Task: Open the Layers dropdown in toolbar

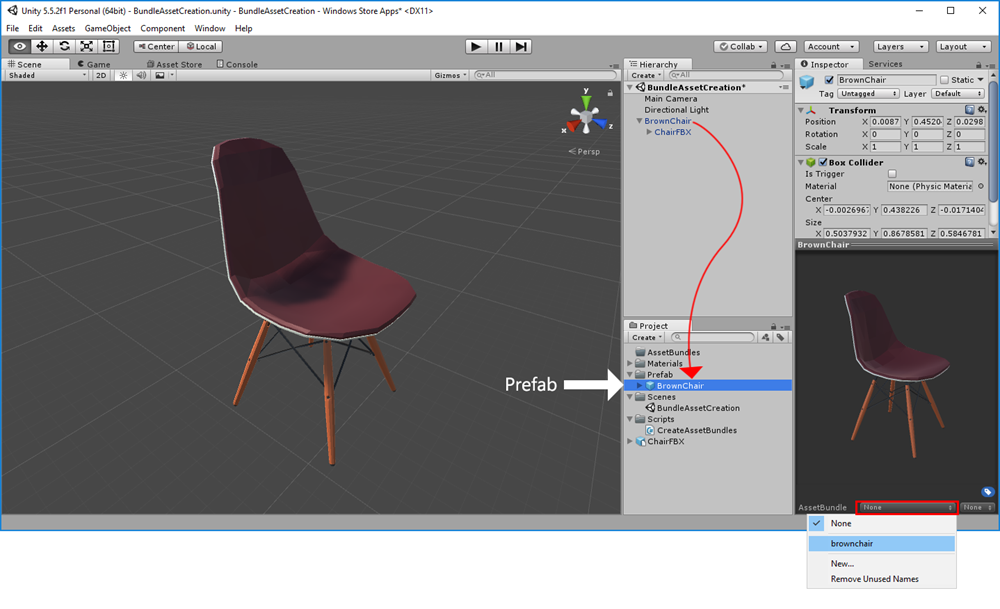Action: [x=900, y=47]
